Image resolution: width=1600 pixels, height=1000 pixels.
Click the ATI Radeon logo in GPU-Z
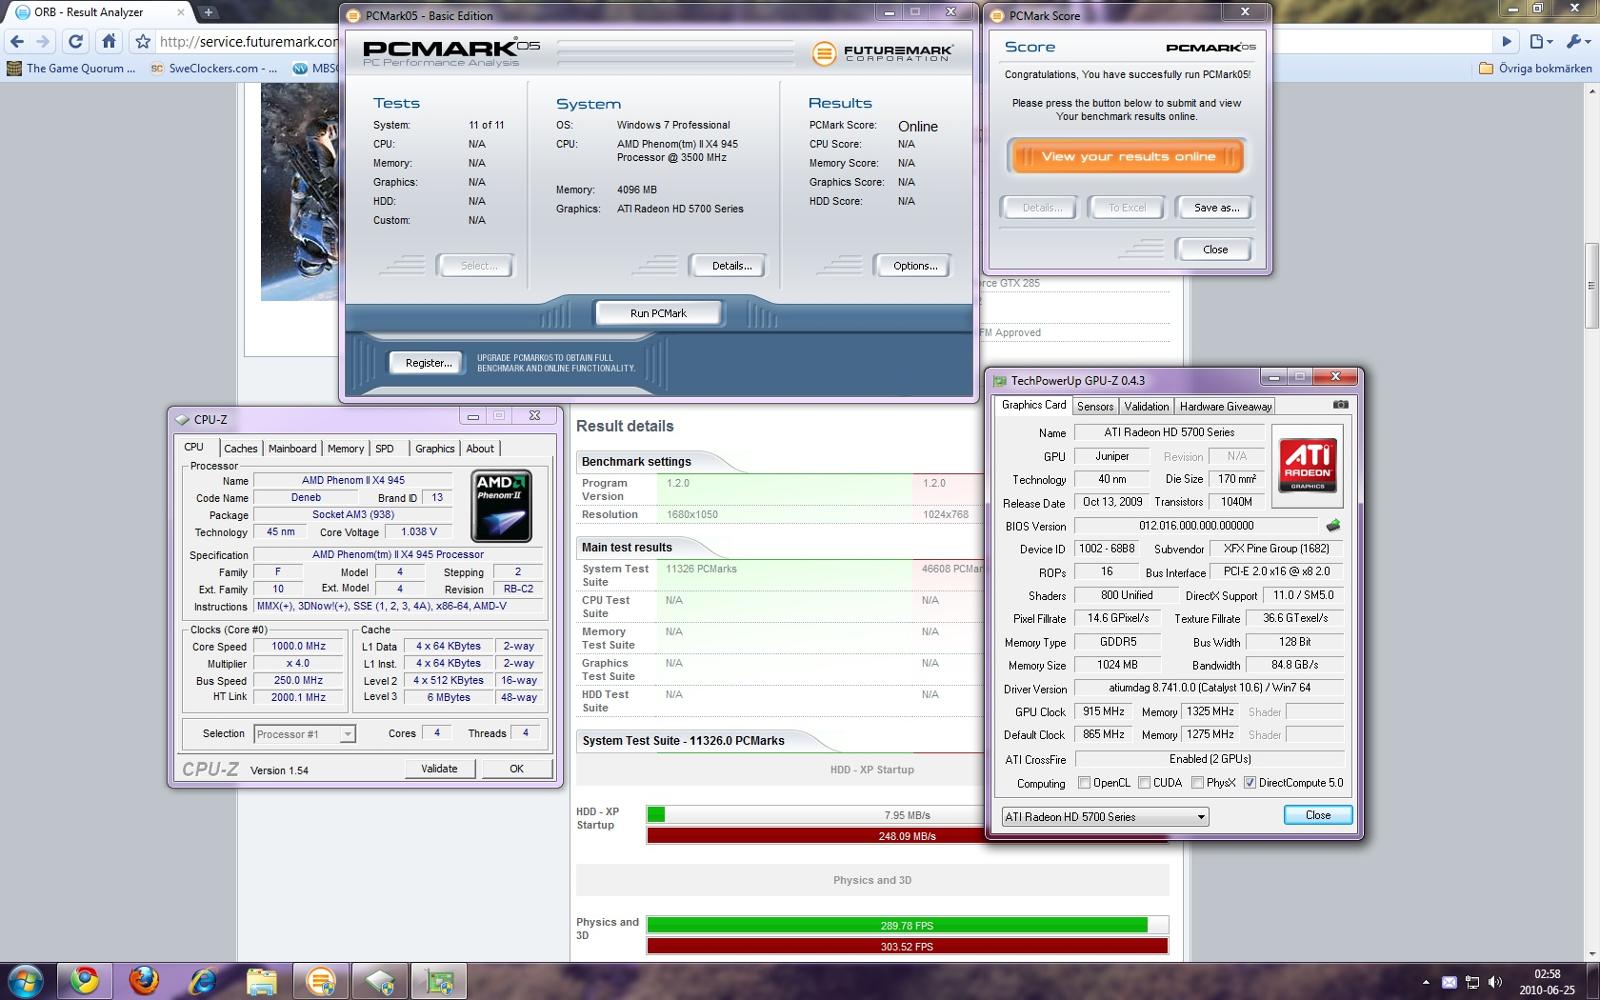coord(1307,466)
